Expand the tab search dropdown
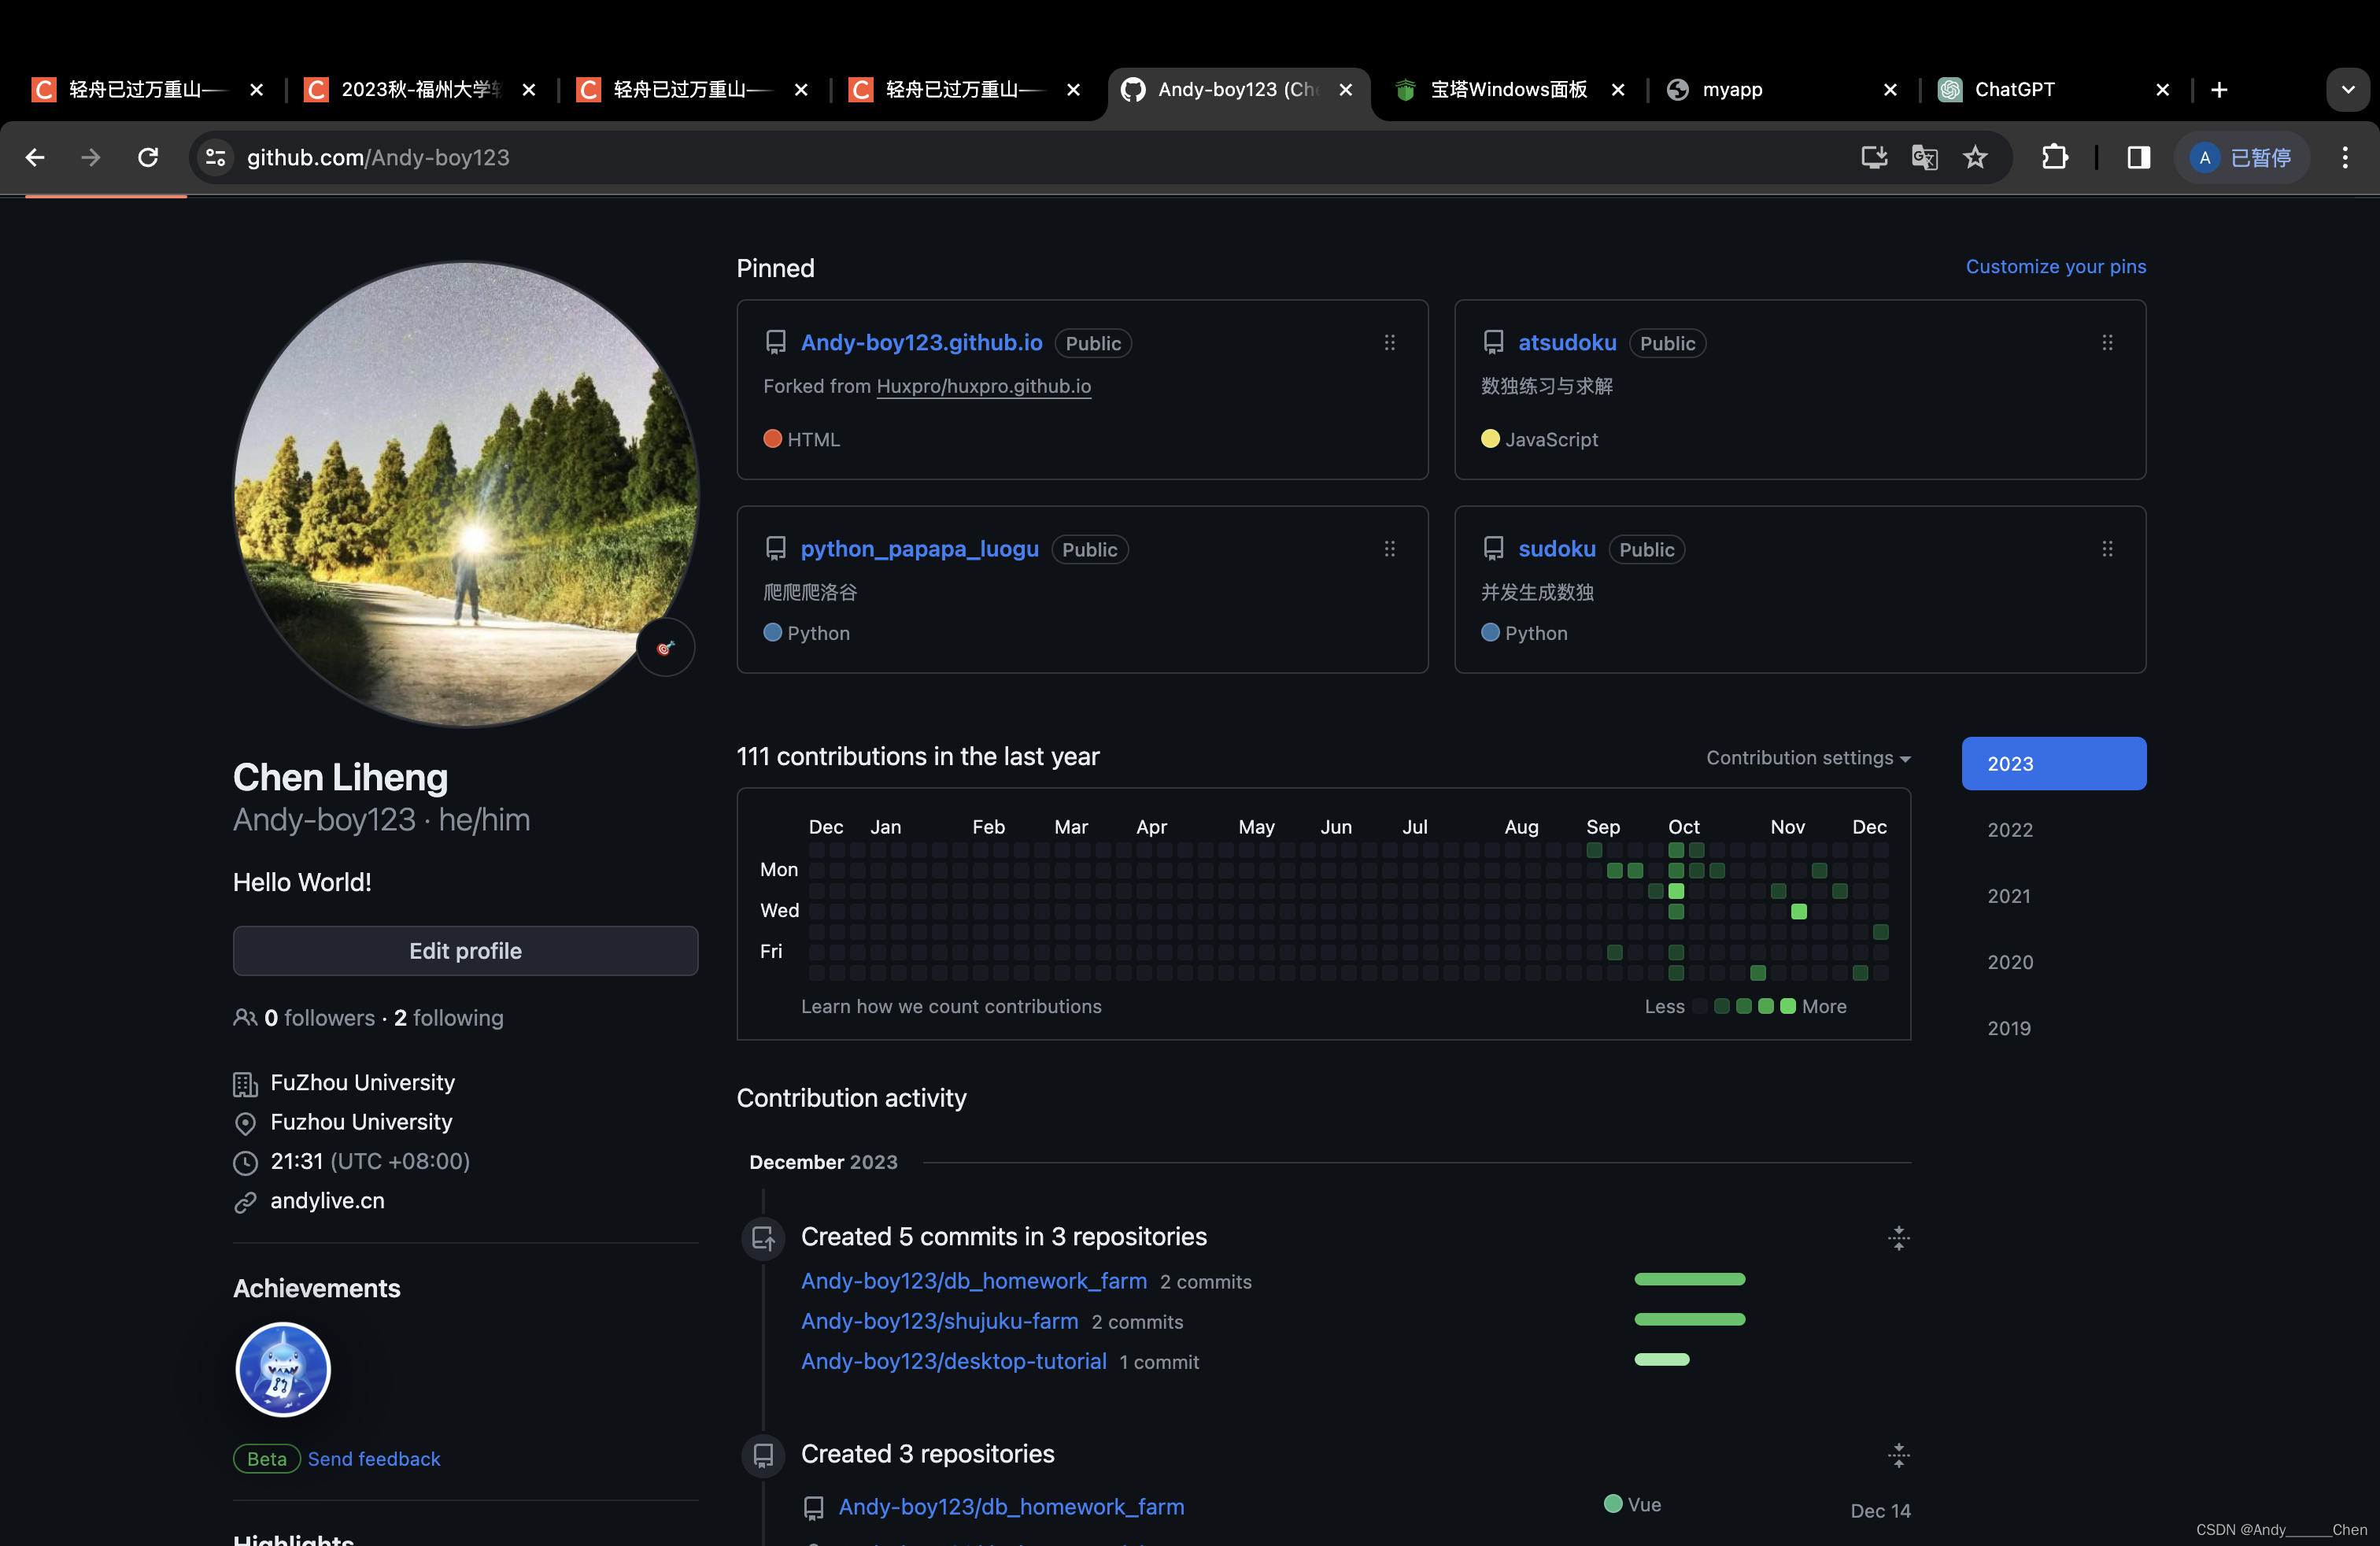Image resolution: width=2380 pixels, height=1546 pixels. [x=2347, y=90]
